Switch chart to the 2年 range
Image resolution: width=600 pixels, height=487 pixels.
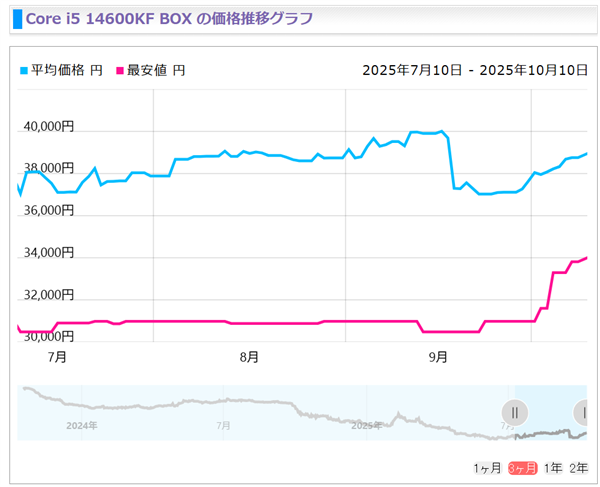(579, 468)
